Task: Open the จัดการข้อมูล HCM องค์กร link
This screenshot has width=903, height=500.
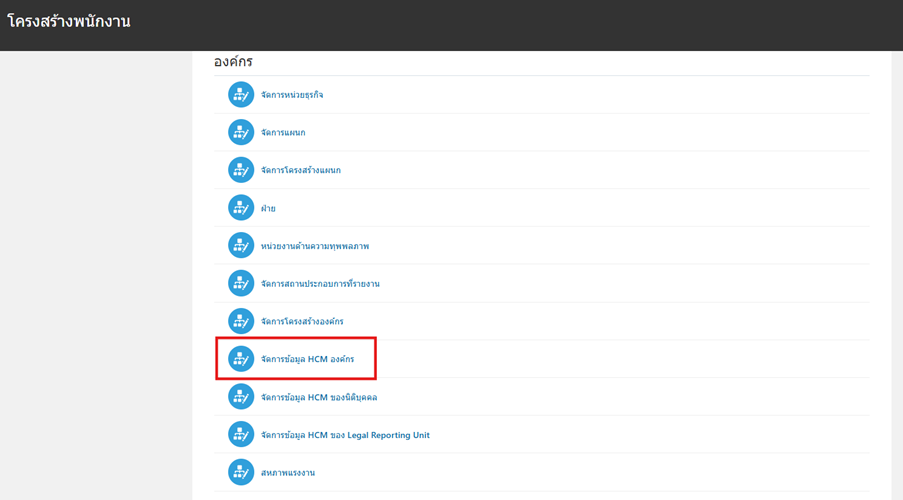Action: tap(307, 359)
